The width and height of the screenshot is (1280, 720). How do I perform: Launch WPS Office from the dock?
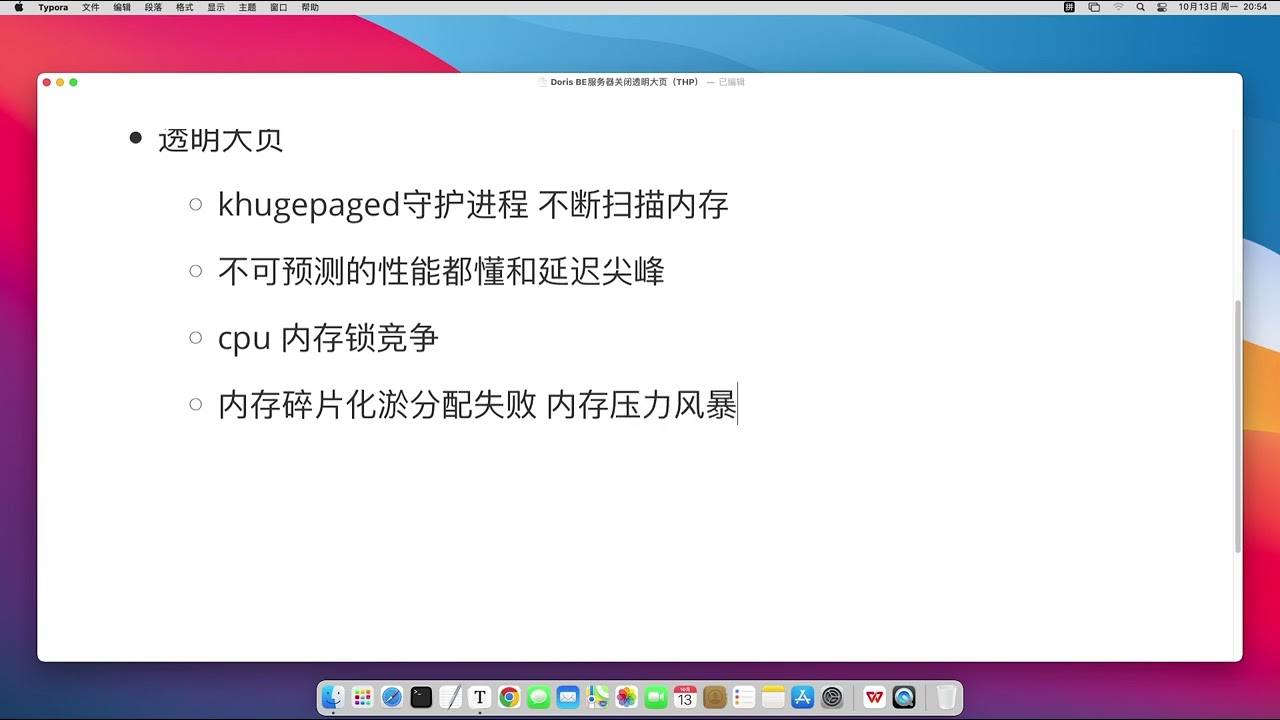(x=875, y=697)
